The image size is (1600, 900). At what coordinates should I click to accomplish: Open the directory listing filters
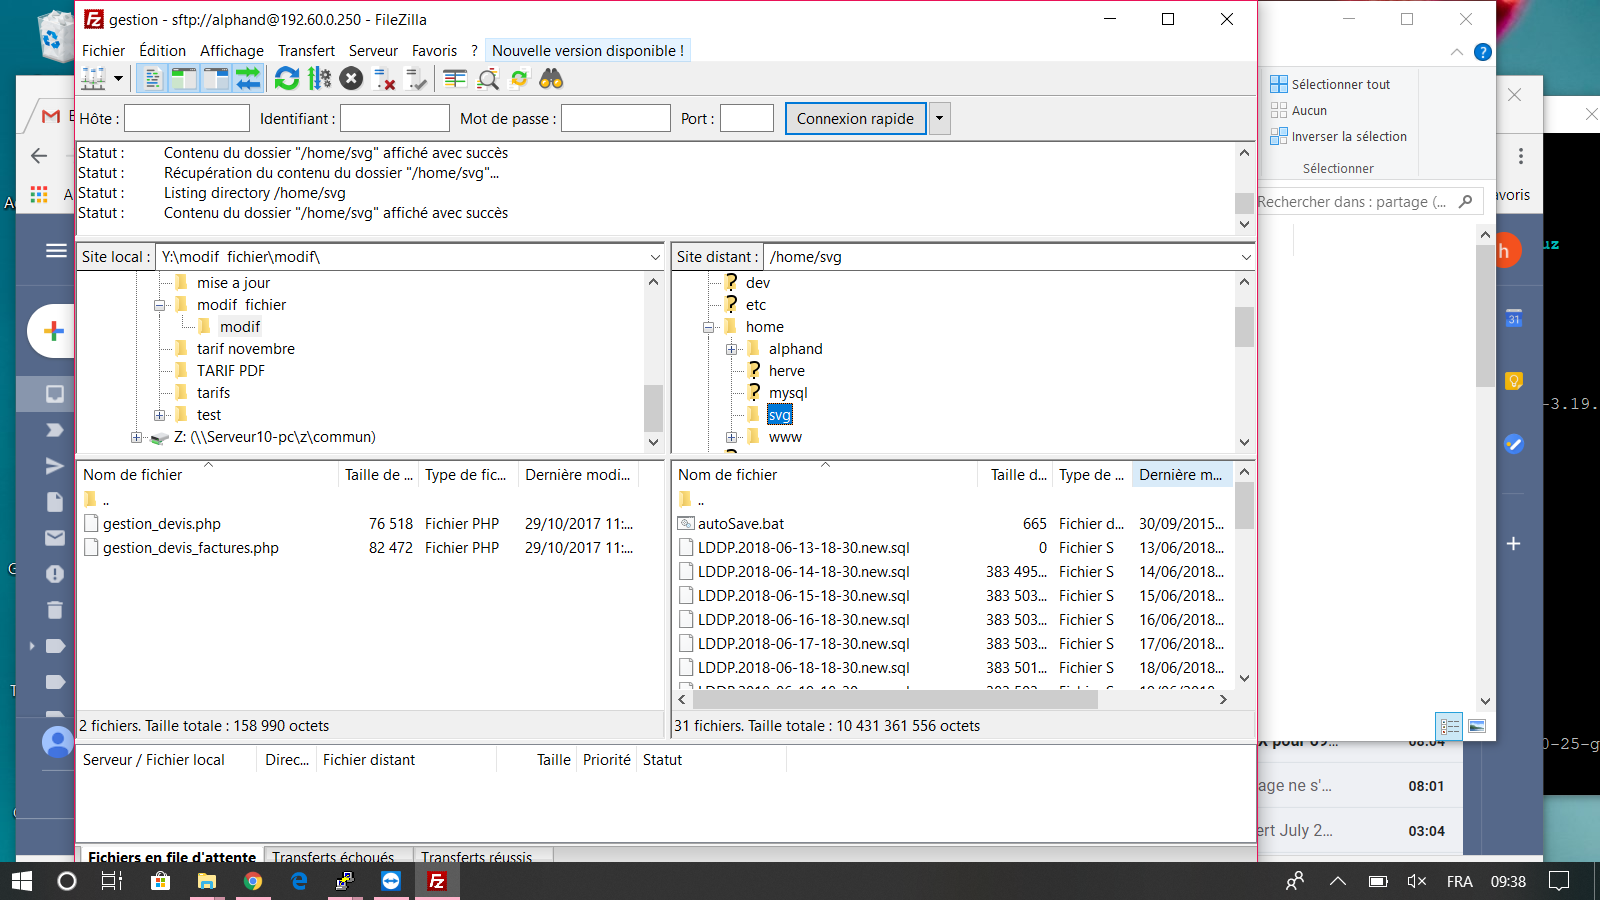tap(455, 78)
